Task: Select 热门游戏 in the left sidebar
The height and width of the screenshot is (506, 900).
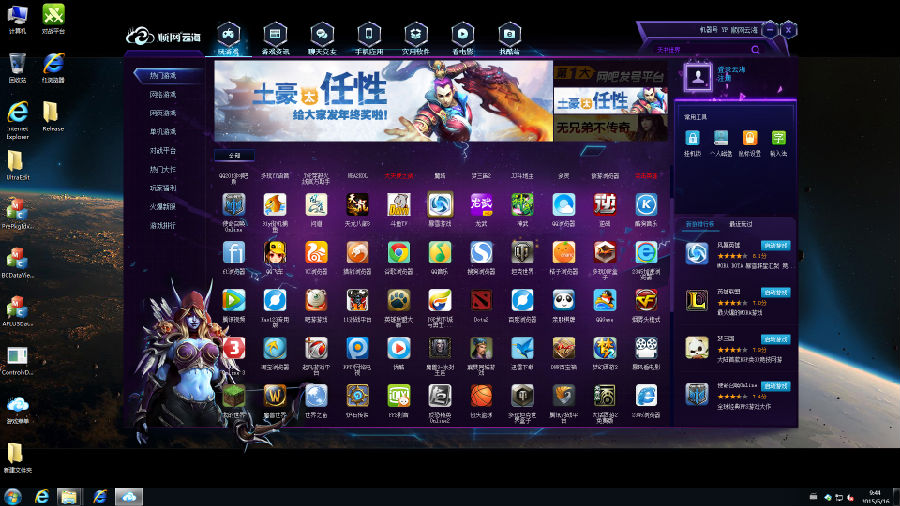Action: coord(164,75)
